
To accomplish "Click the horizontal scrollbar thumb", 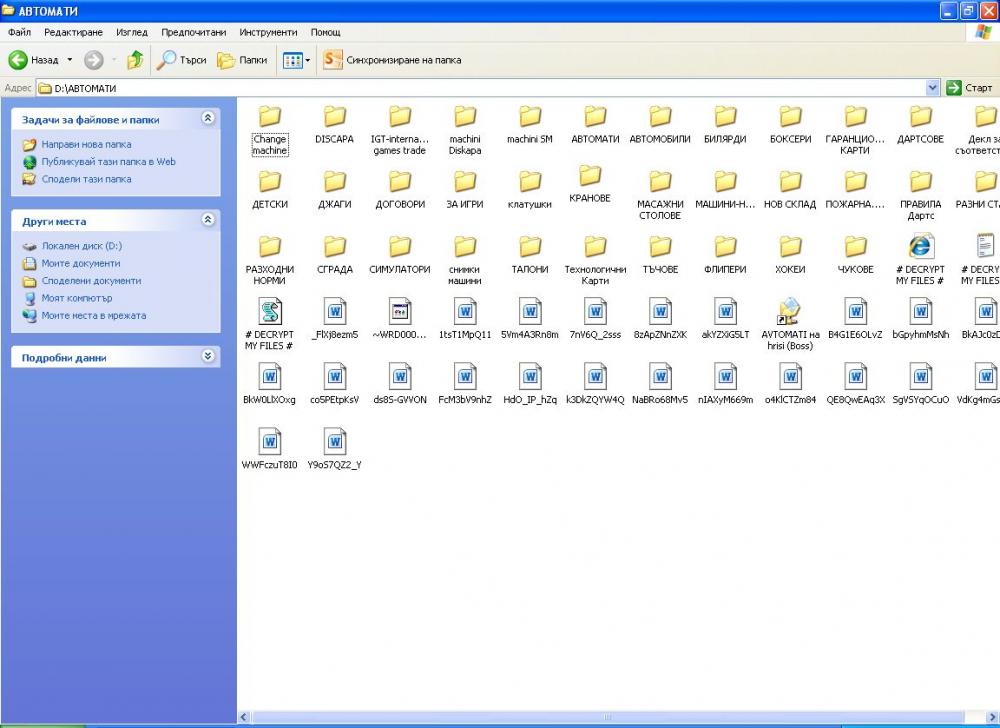I will click(607, 717).
